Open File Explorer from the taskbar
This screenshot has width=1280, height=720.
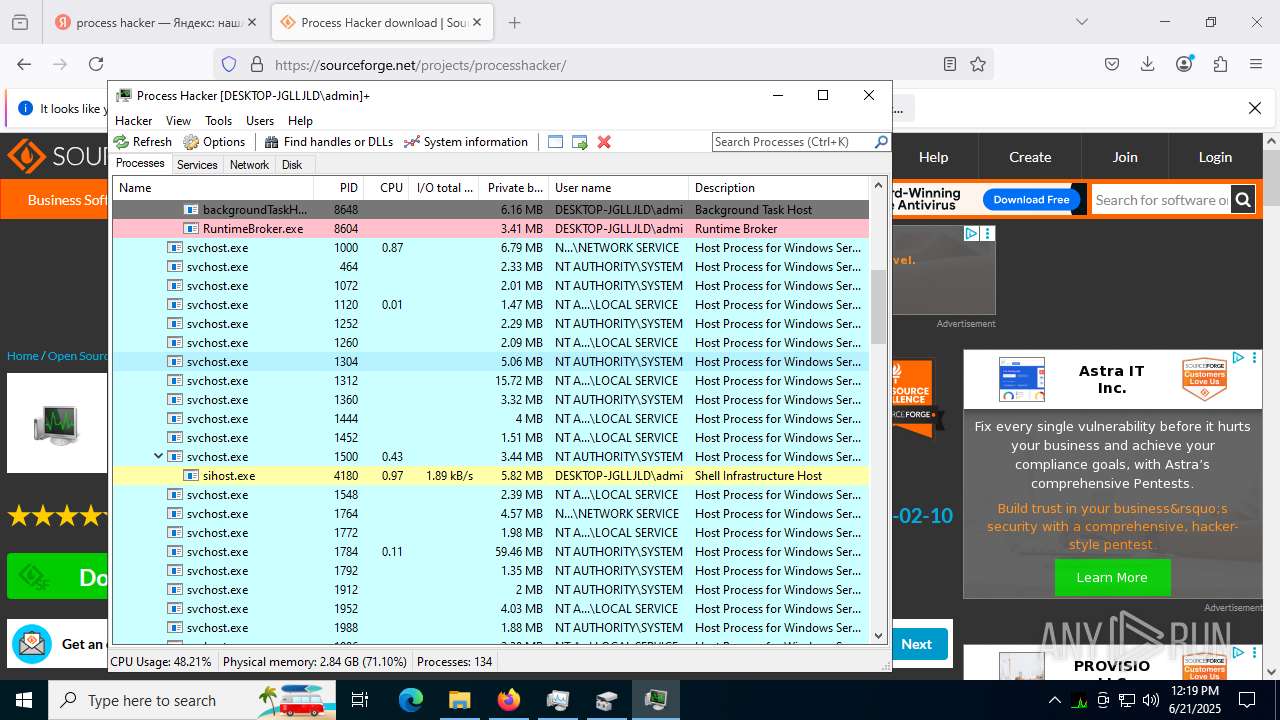click(x=459, y=700)
